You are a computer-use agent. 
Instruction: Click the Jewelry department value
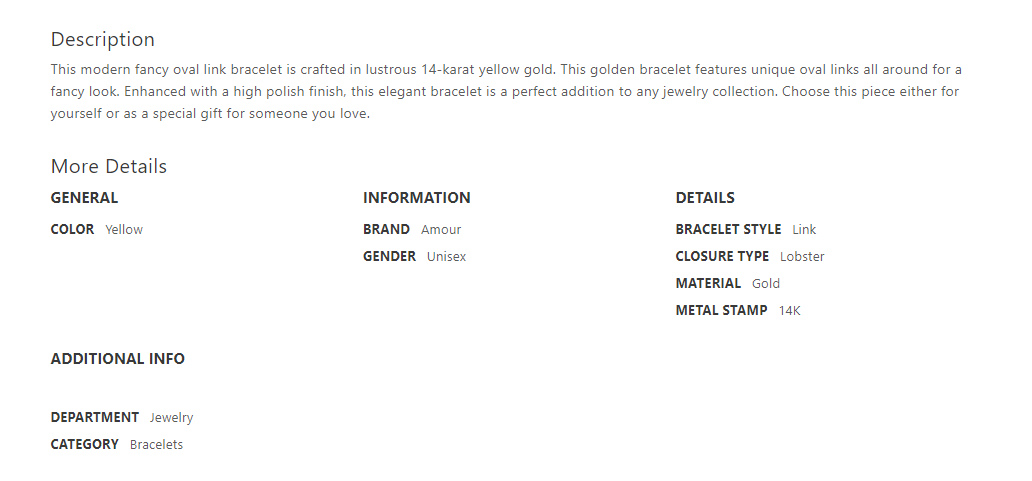pos(171,418)
